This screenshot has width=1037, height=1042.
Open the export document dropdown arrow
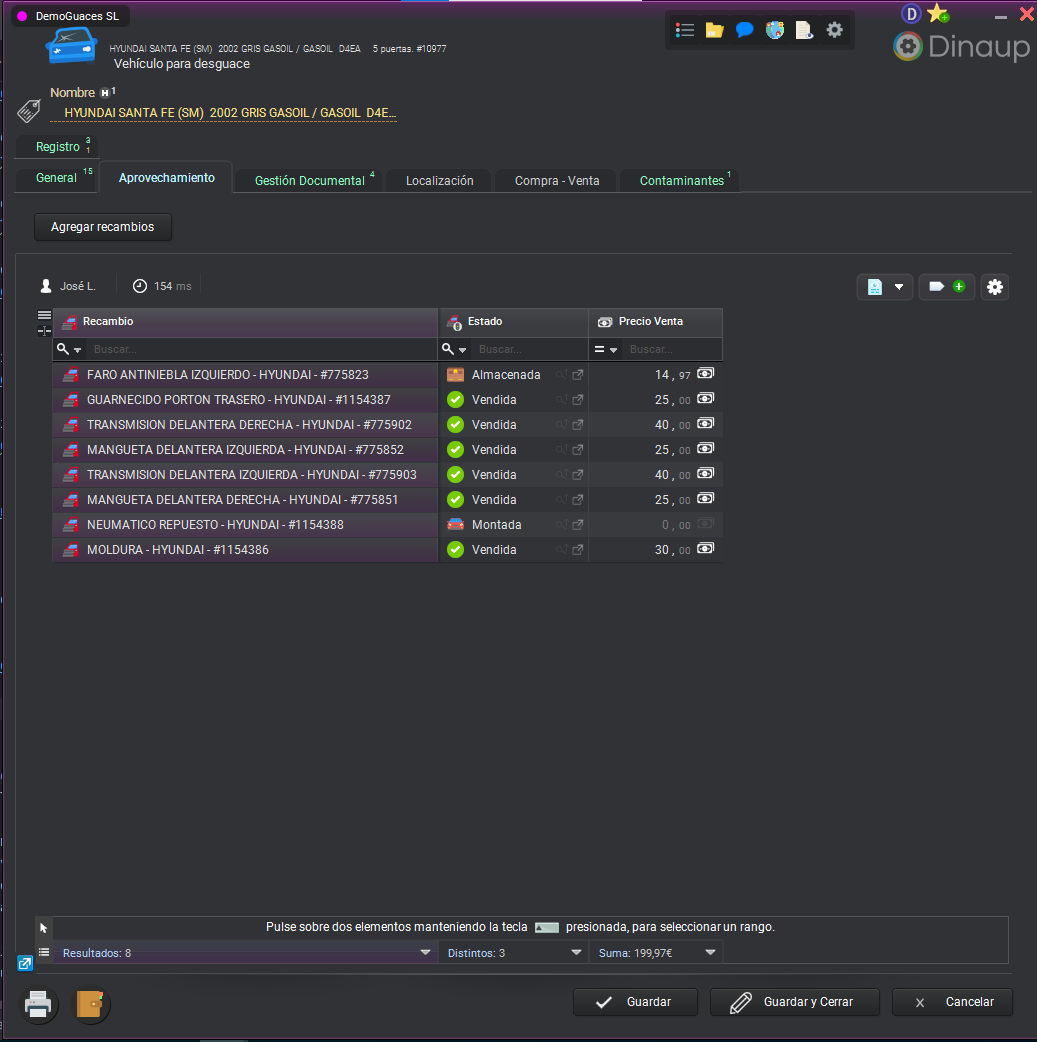pyautogui.click(x=898, y=287)
